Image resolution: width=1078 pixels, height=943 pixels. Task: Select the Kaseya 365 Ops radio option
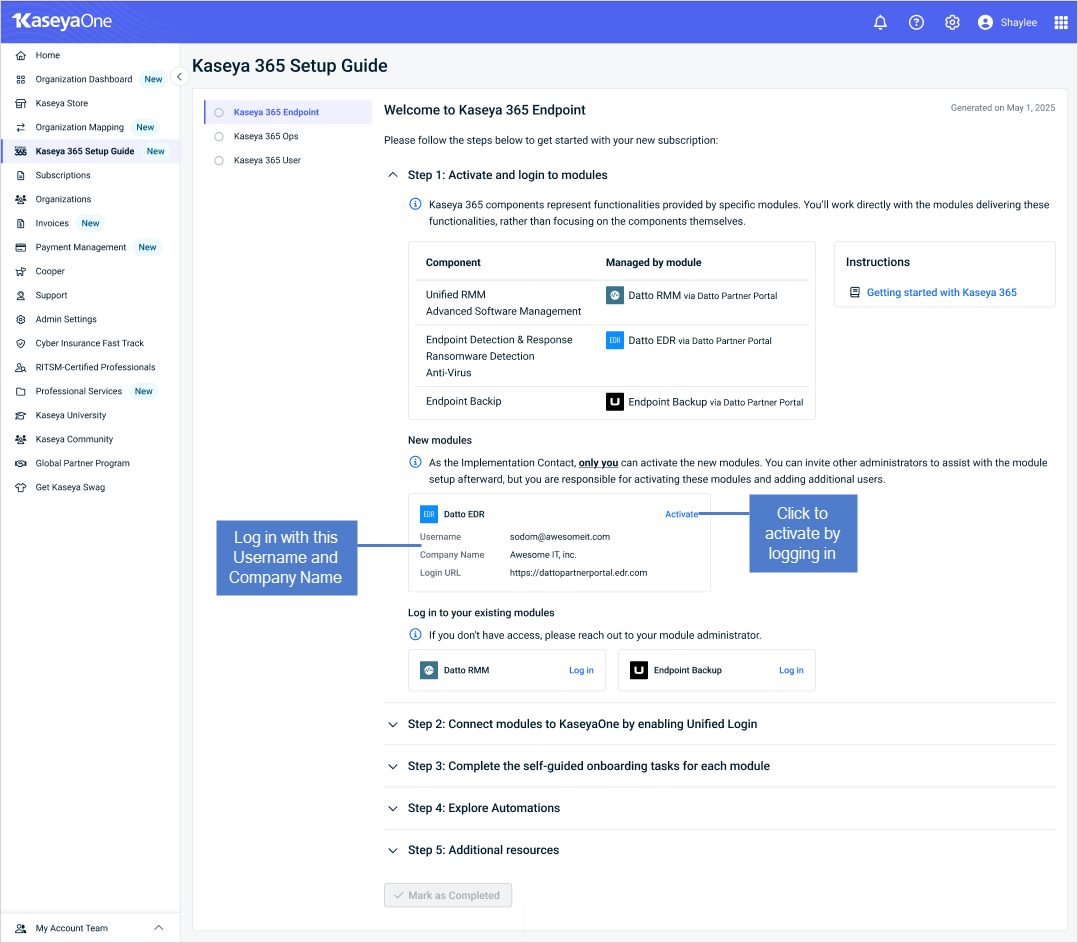click(219, 137)
